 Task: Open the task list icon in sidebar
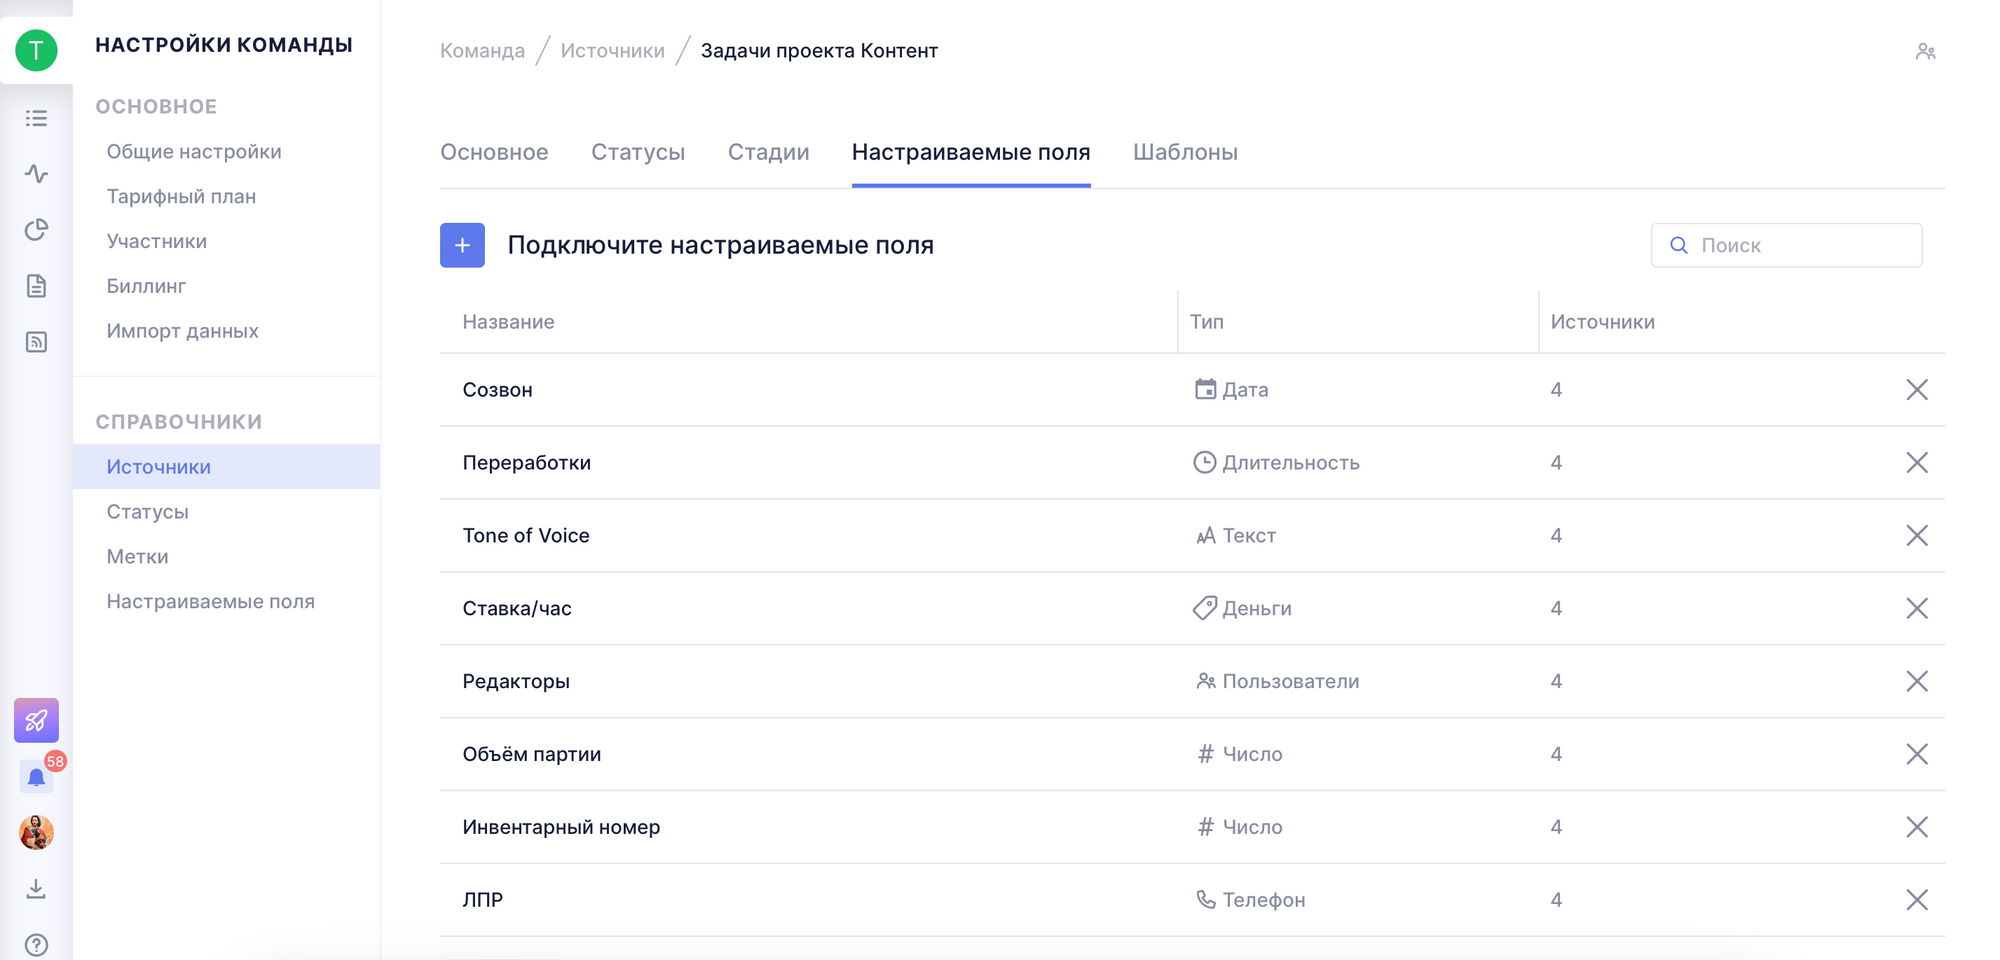(37, 118)
